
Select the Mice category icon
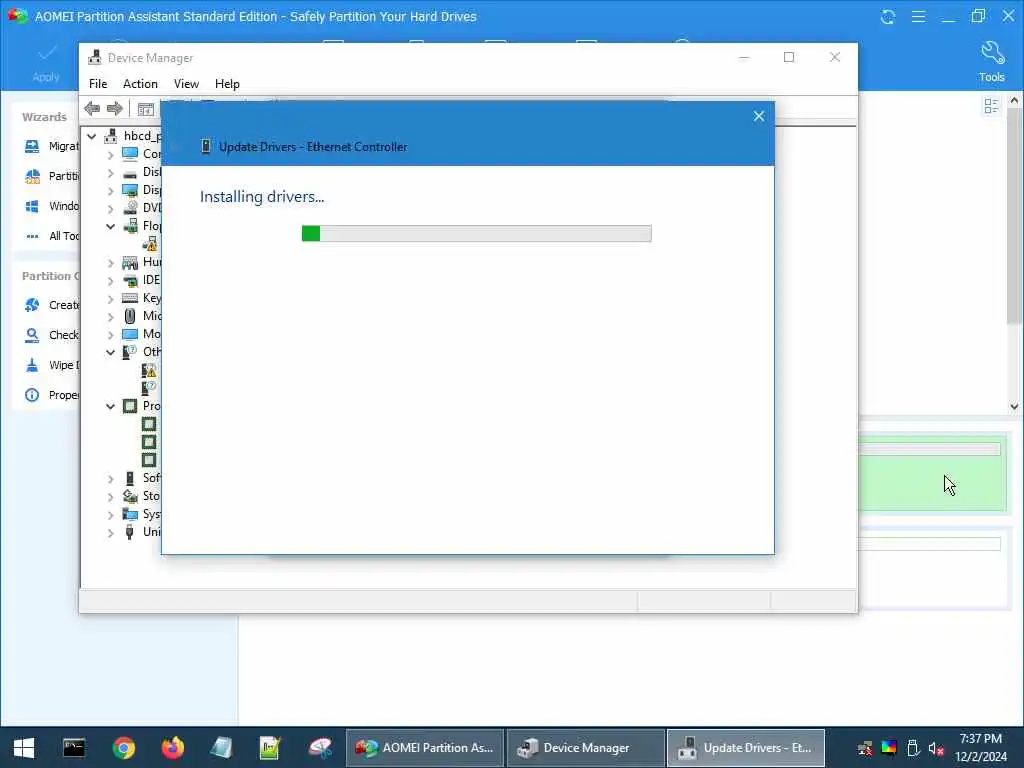click(130, 316)
